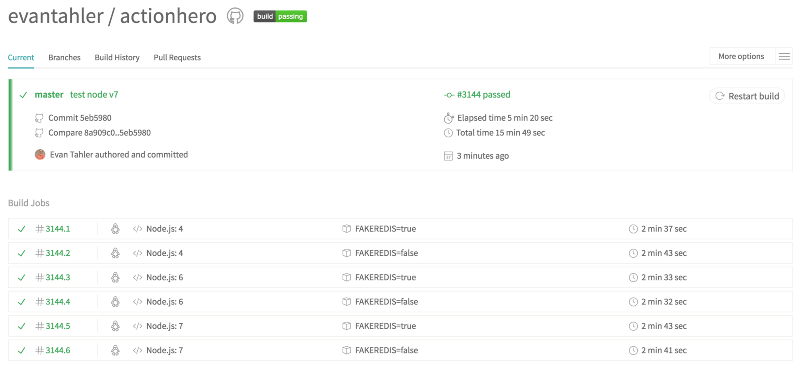Click the environment icon beside FAKEREDIS=true in job 3144.1
Viewport: 800px width, 370px height.
pyautogui.click(x=346, y=229)
